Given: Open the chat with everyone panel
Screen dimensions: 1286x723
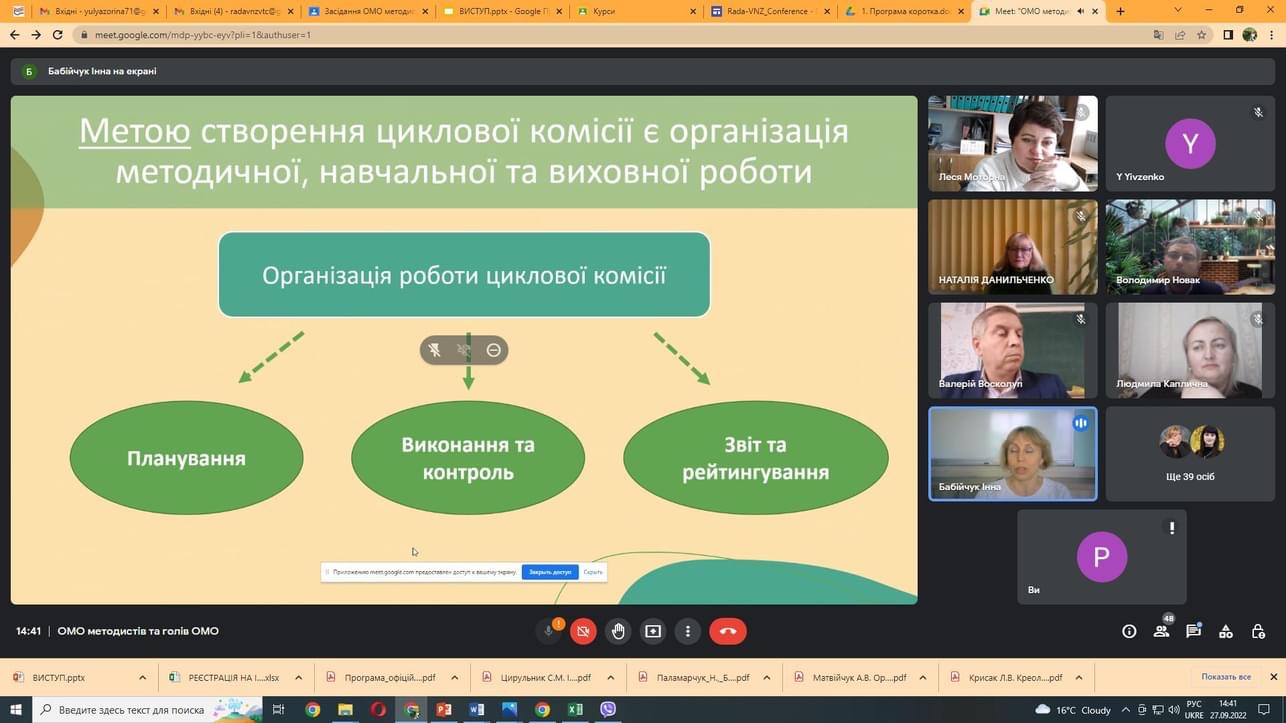Looking at the screenshot, I should click(x=1193, y=631).
